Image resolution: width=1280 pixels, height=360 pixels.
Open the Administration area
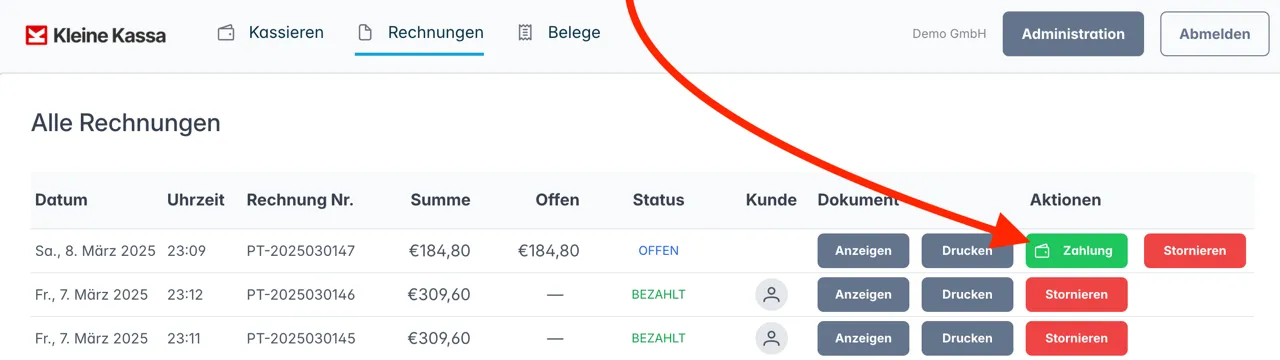click(x=1073, y=34)
